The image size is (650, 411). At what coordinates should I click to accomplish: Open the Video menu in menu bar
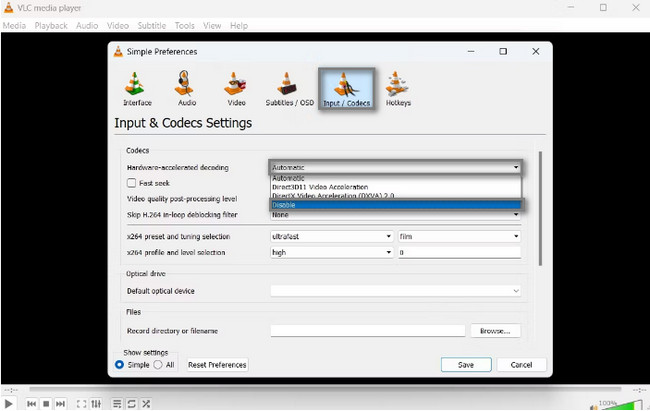(x=118, y=26)
